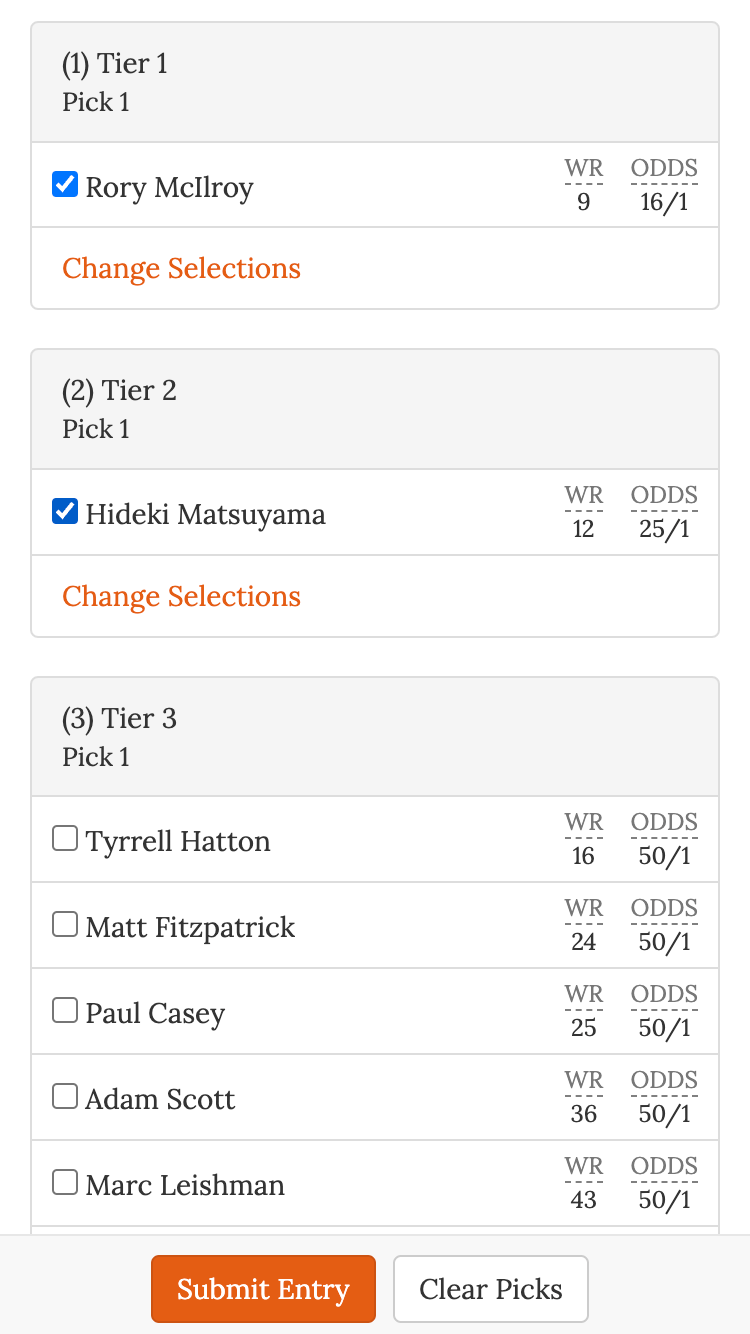Select Matt Fitzpatrick in Tier 3
Screen dimensions: 750x1334
[x=64, y=924]
